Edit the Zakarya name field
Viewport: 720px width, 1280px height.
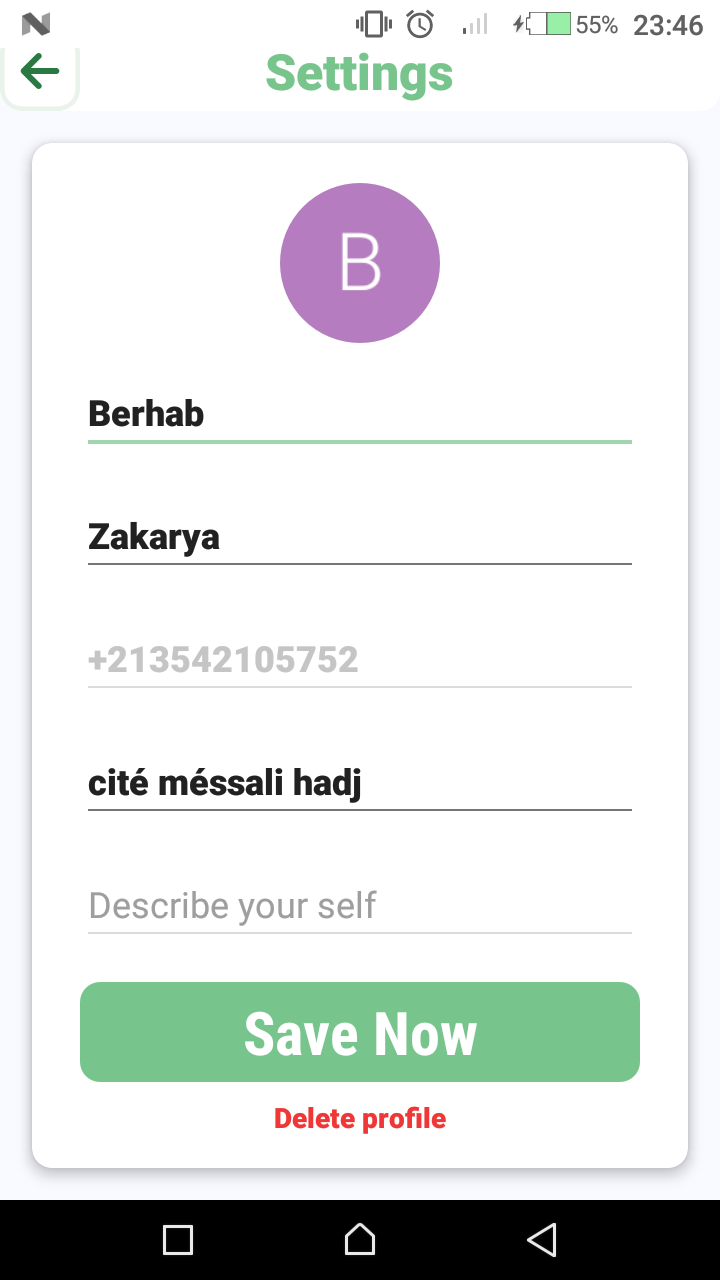360,537
